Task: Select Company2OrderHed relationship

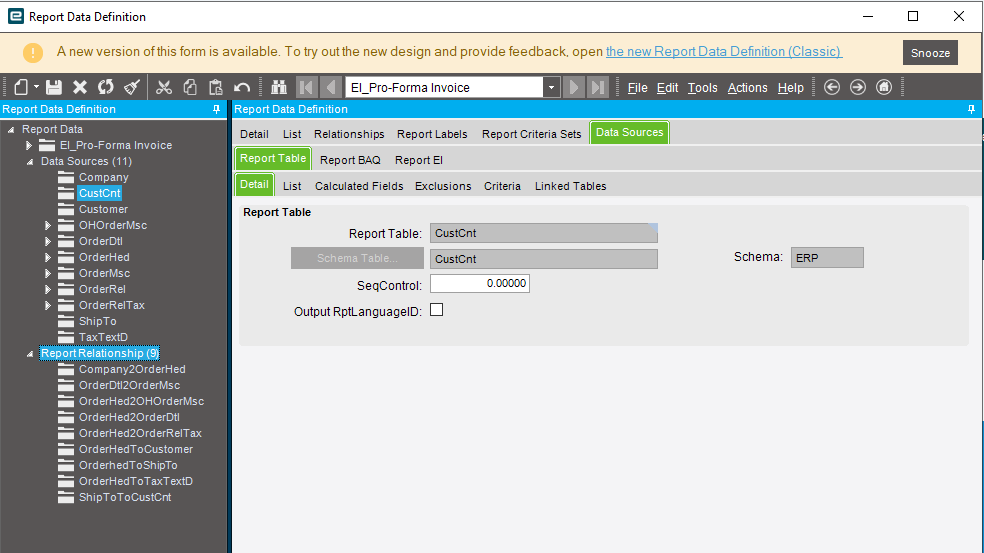Action: pos(132,369)
